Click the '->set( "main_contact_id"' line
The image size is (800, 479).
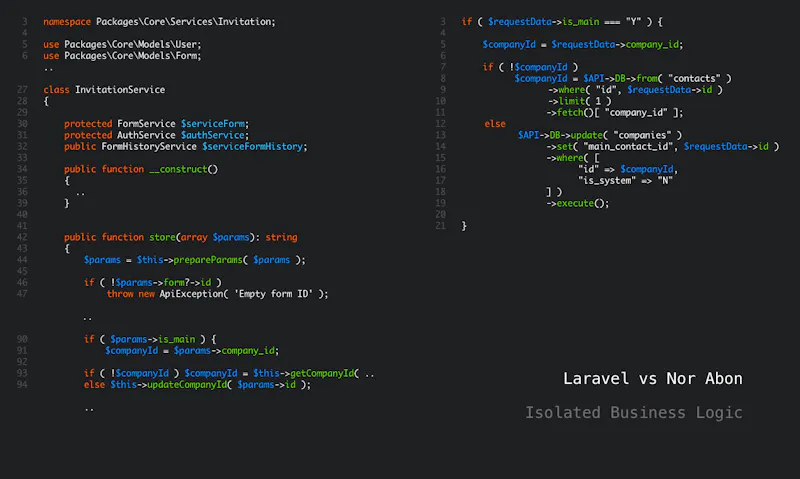pos(663,146)
